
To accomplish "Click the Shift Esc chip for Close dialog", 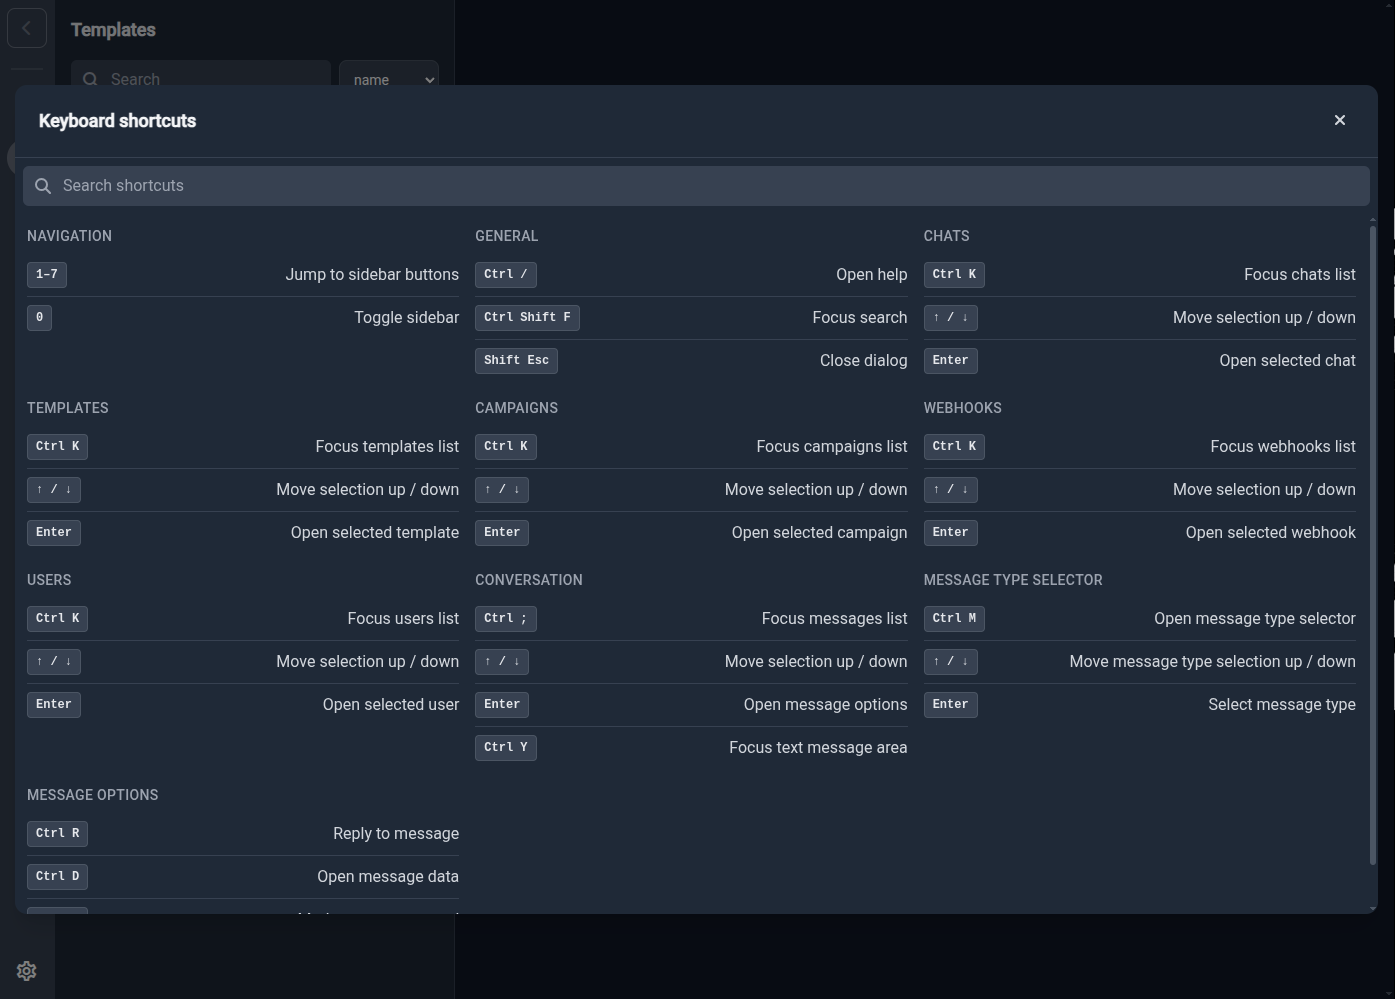I will tap(516, 360).
